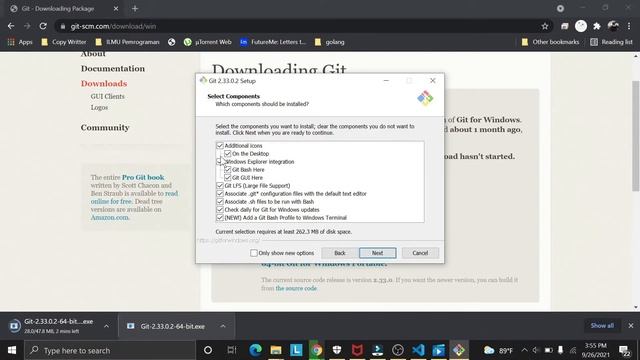Open the Chrome extensions puzzle icon
The width and height of the screenshot is (640, 360).
pyautogui.click(x=597, y=26)
